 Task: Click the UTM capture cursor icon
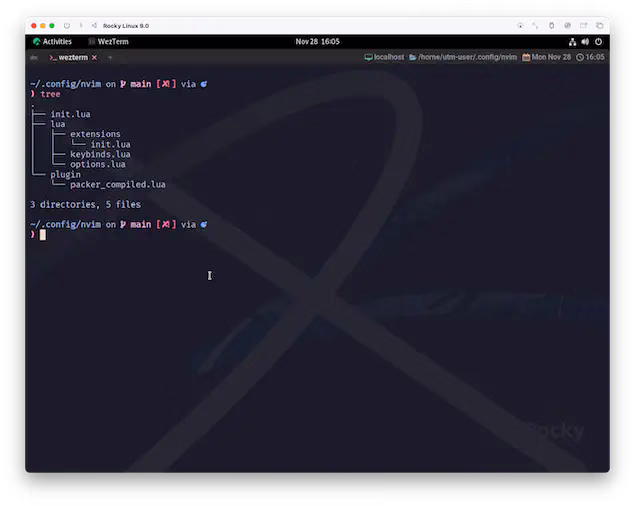[520, 26]
